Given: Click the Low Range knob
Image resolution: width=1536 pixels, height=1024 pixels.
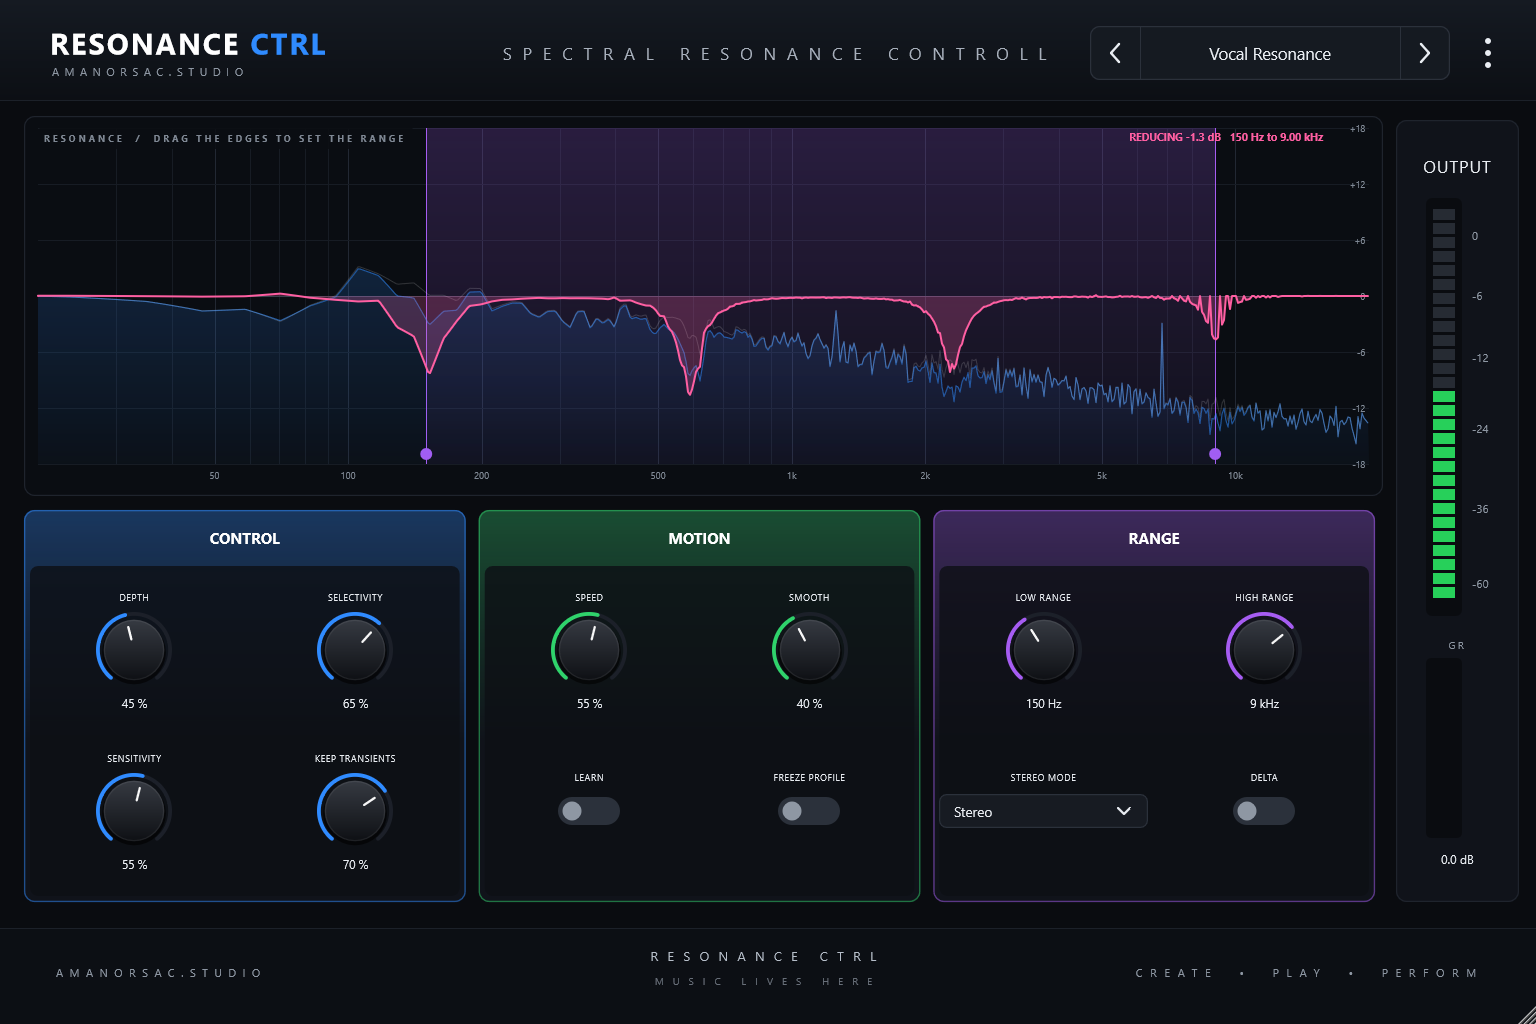Looking at the screenshot, I should [x=1043, y=649].
